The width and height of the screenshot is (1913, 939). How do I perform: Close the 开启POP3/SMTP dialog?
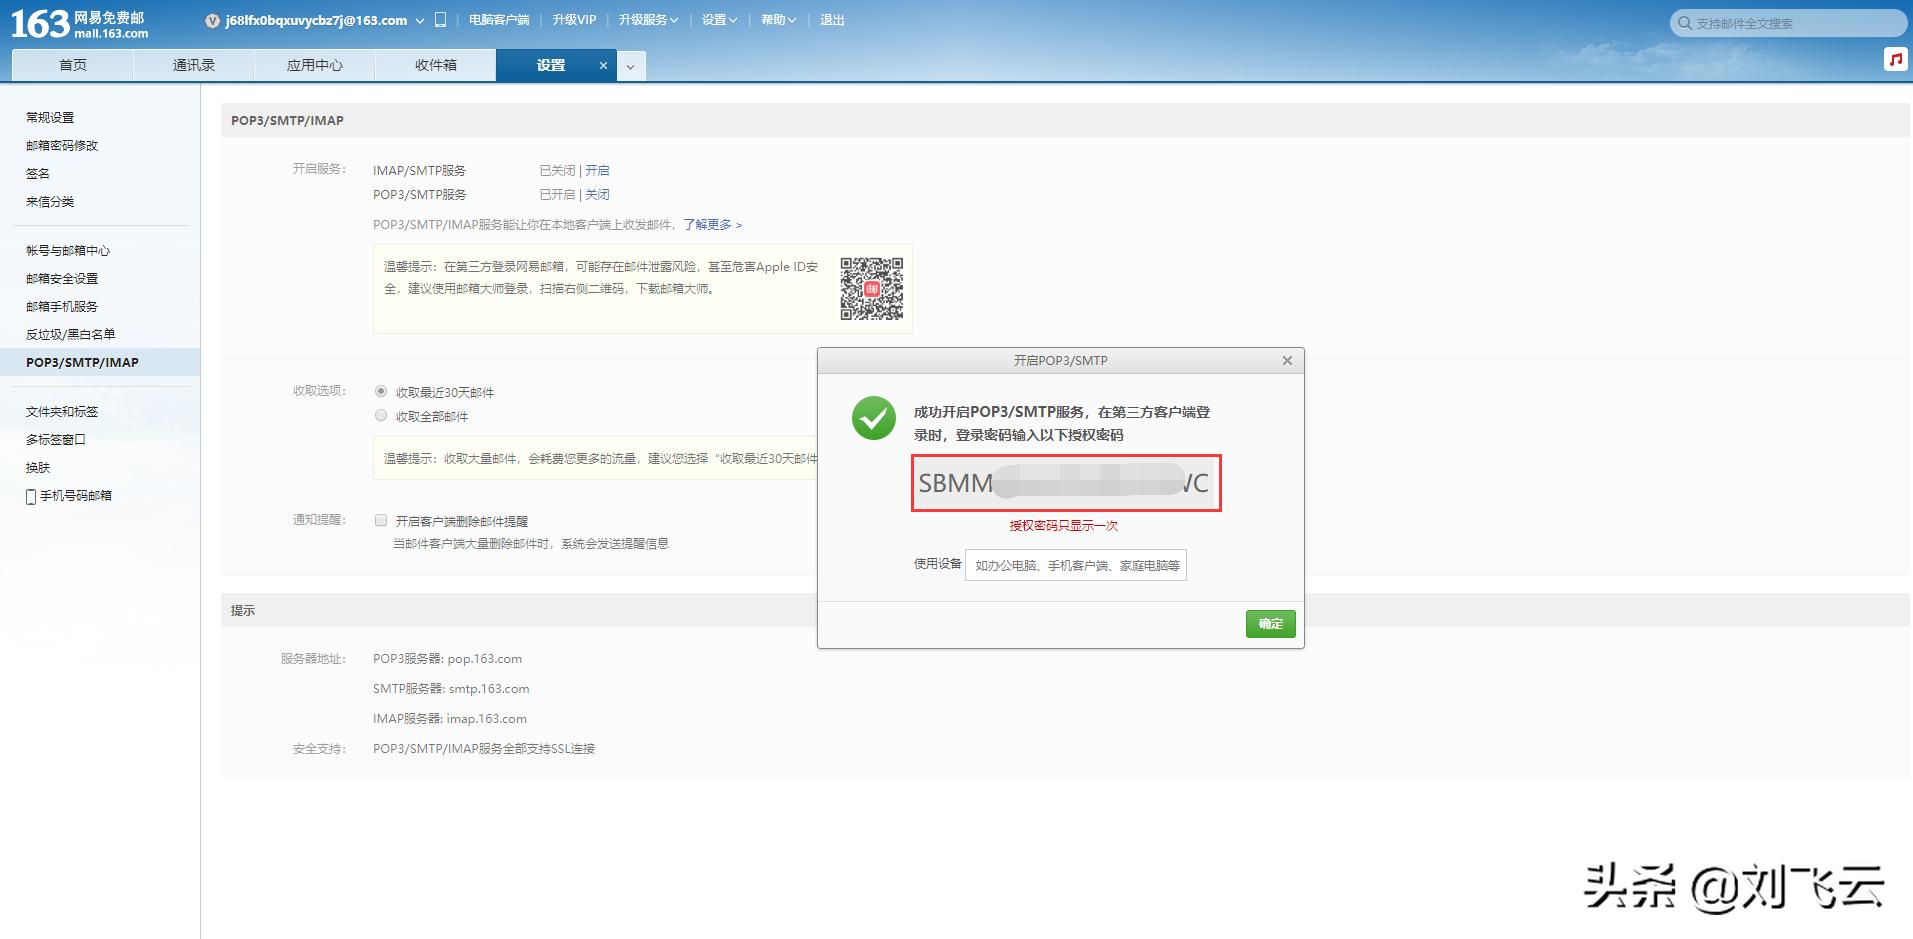(x=1287, y=361)
